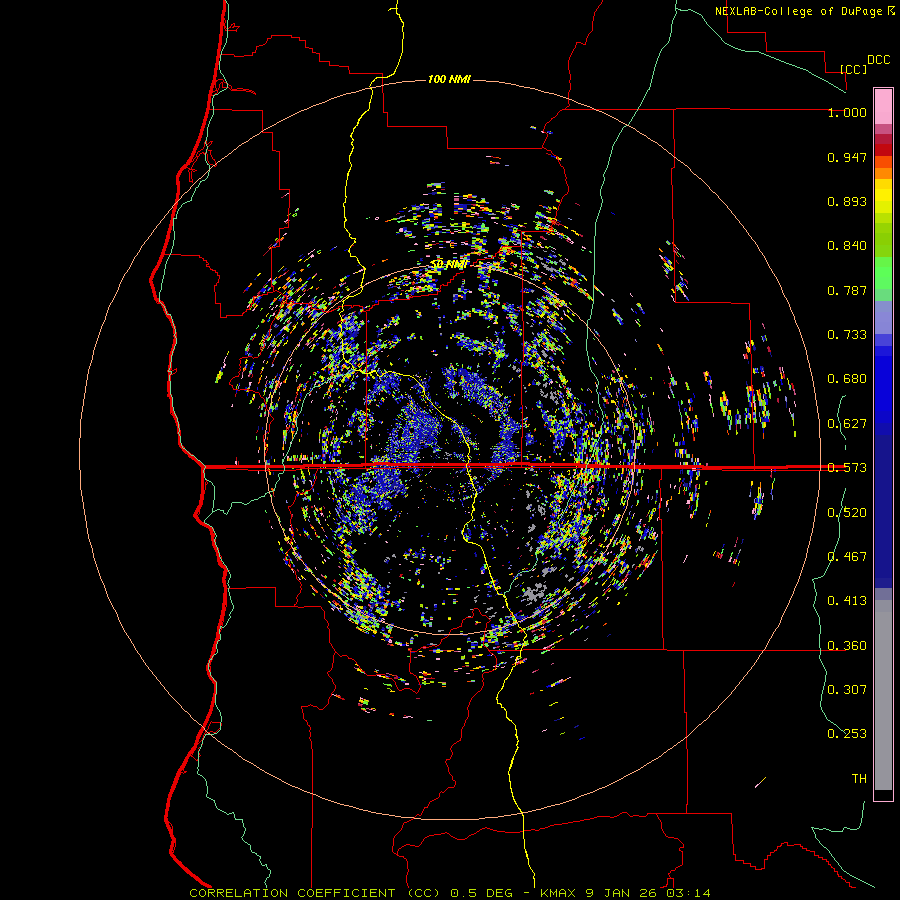900x900 pixels.
Task: Click the Correlation Coefficient KMAX caption text
Action: click(450, 893)
